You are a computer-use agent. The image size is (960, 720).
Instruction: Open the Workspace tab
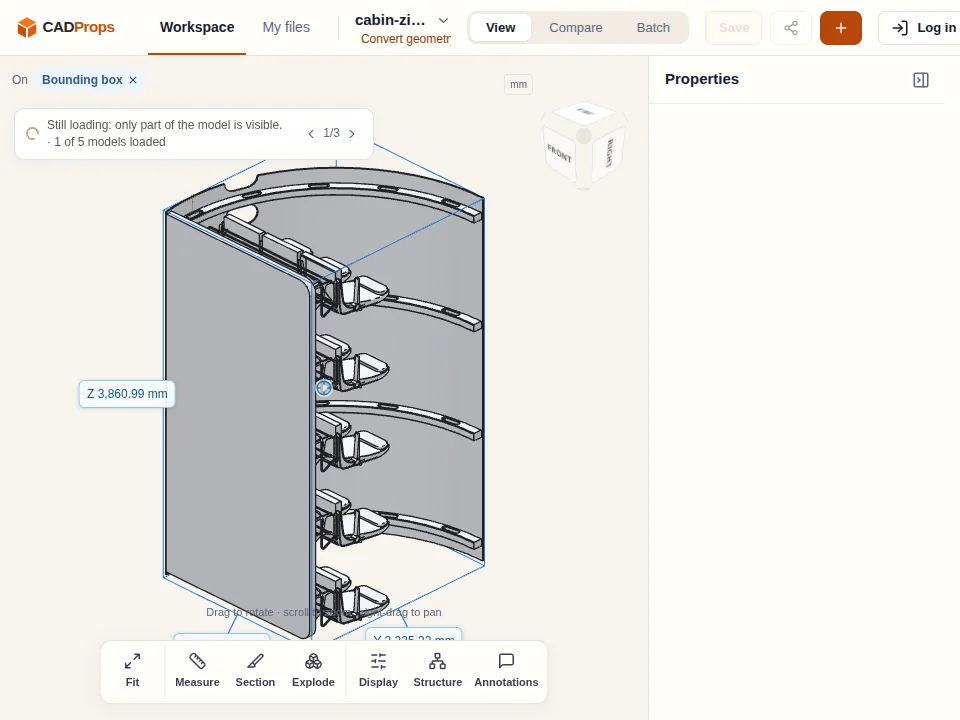point(197,28)
